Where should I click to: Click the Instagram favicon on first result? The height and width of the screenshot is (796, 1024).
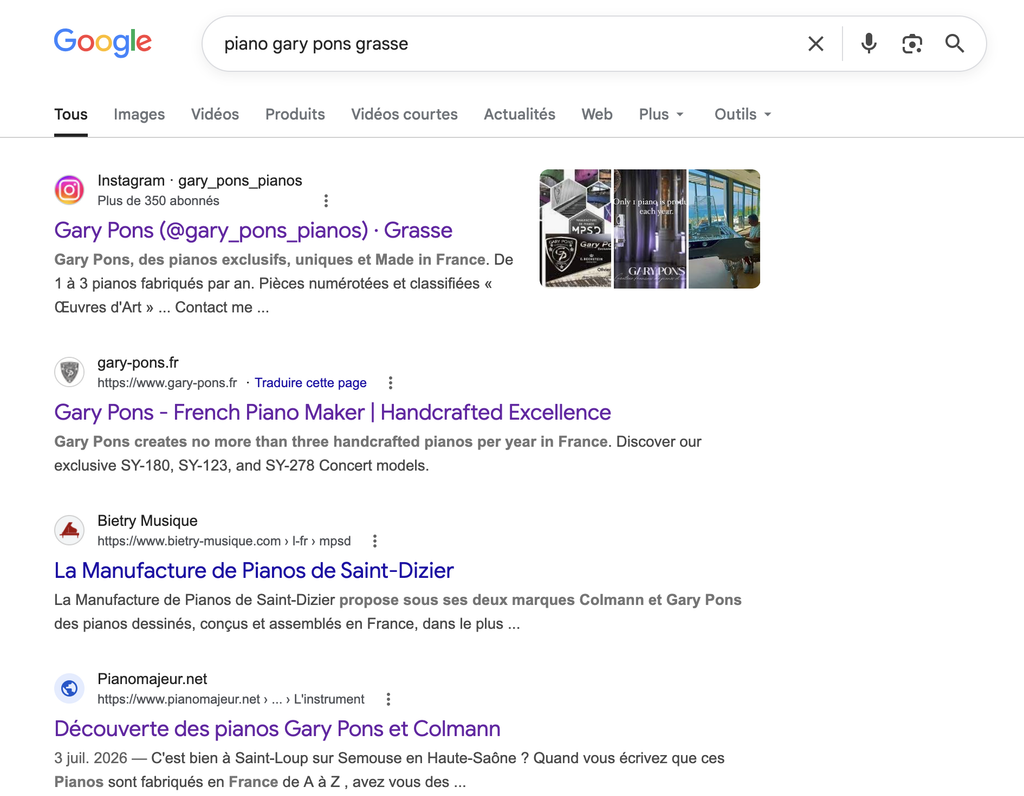point(69,190)
